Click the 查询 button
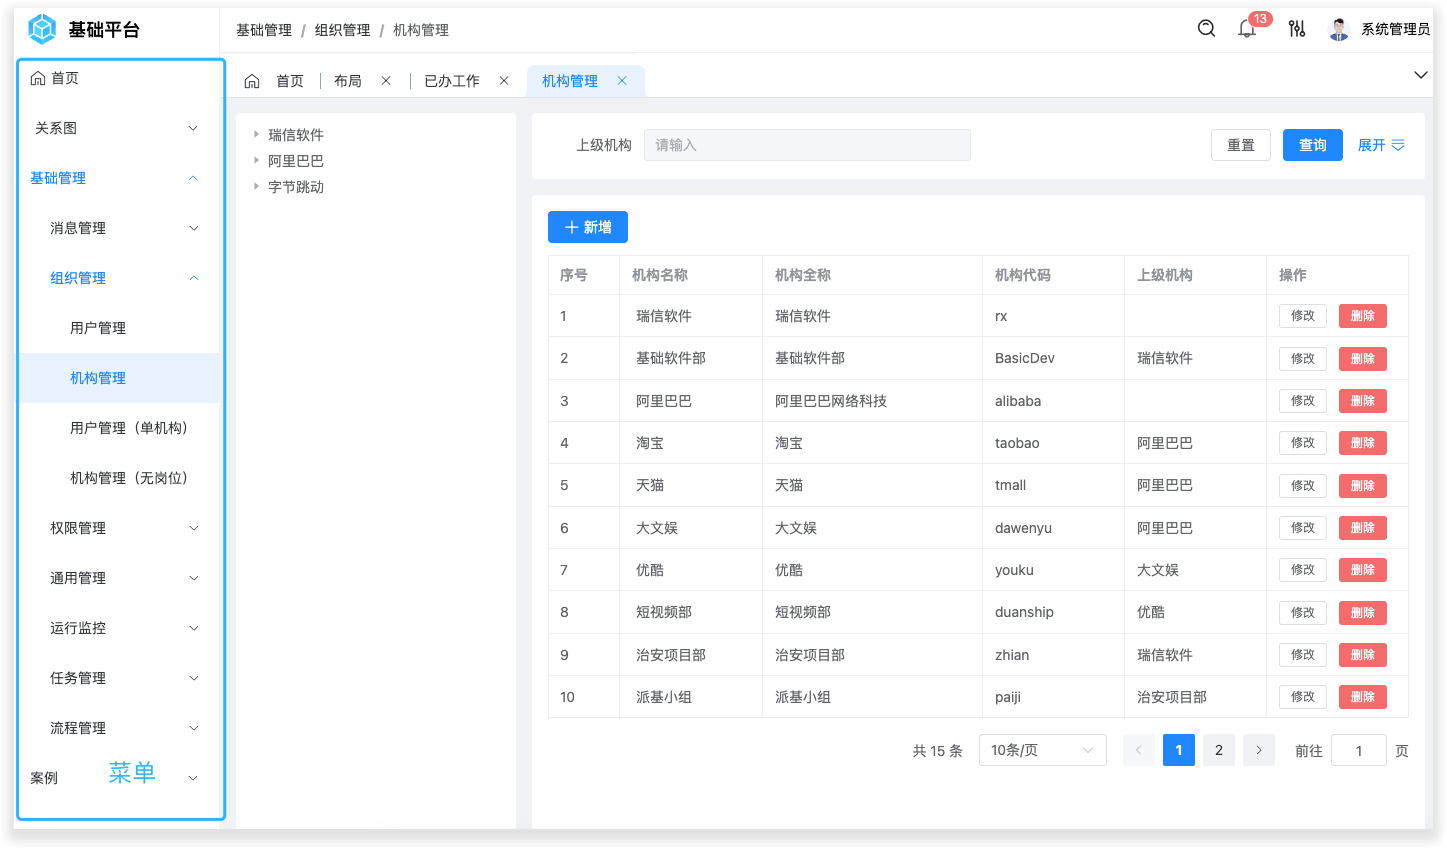 click(x=1313, y=145)
